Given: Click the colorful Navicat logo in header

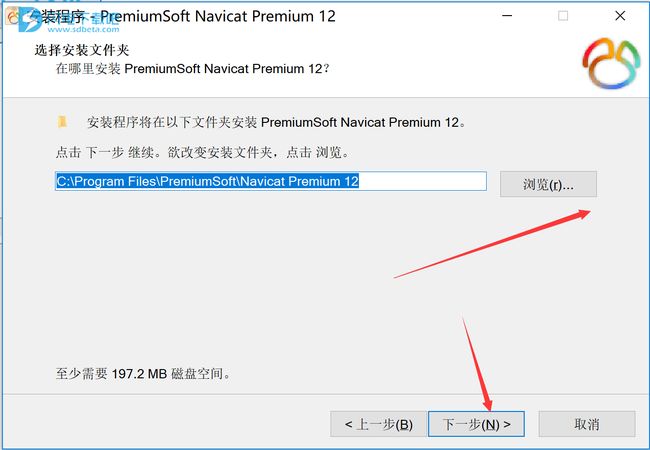Looking at the screenshot, I should pos(611,63).
